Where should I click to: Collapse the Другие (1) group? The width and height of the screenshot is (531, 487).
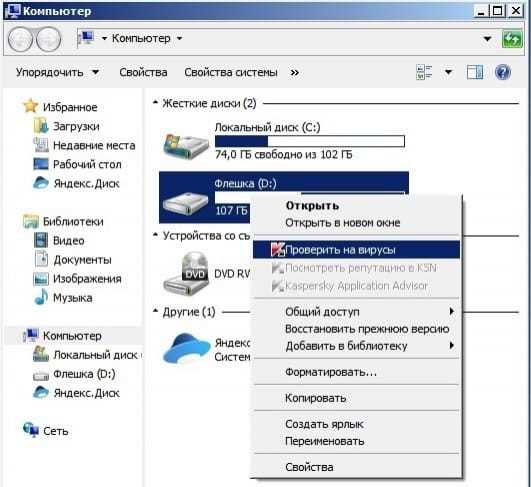(x=155, y=311)
